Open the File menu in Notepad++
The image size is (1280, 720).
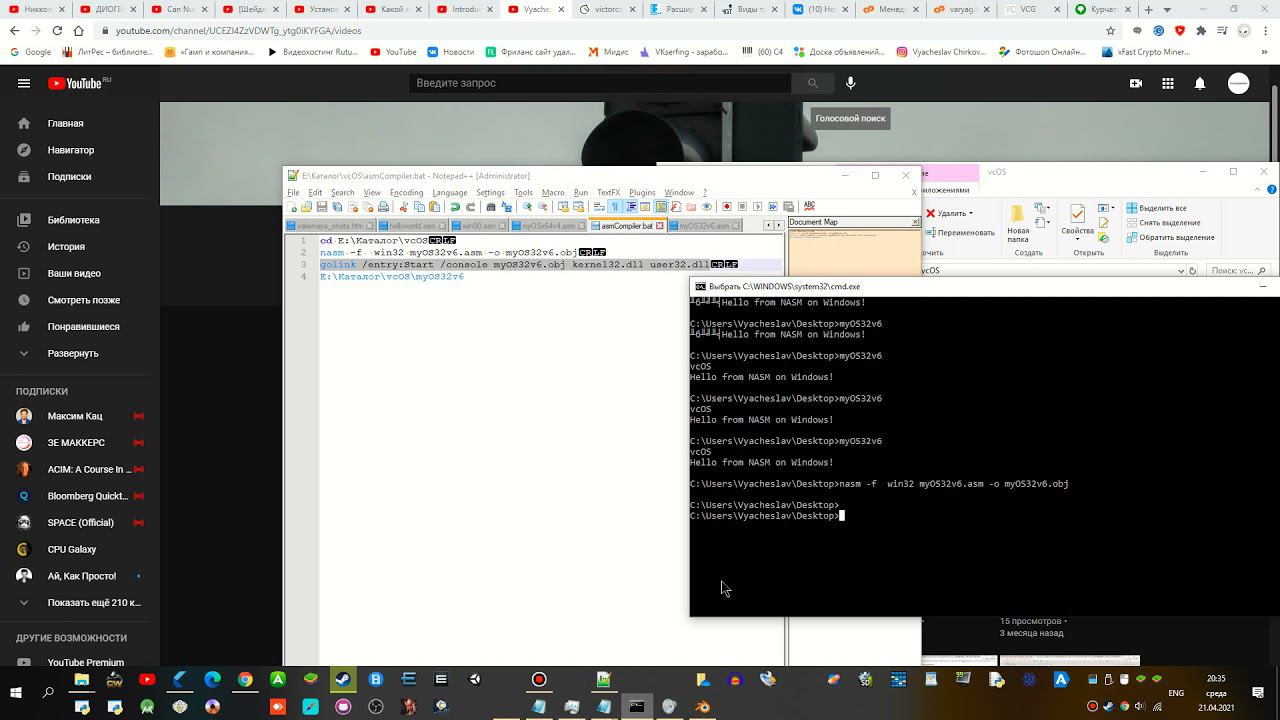293,192
